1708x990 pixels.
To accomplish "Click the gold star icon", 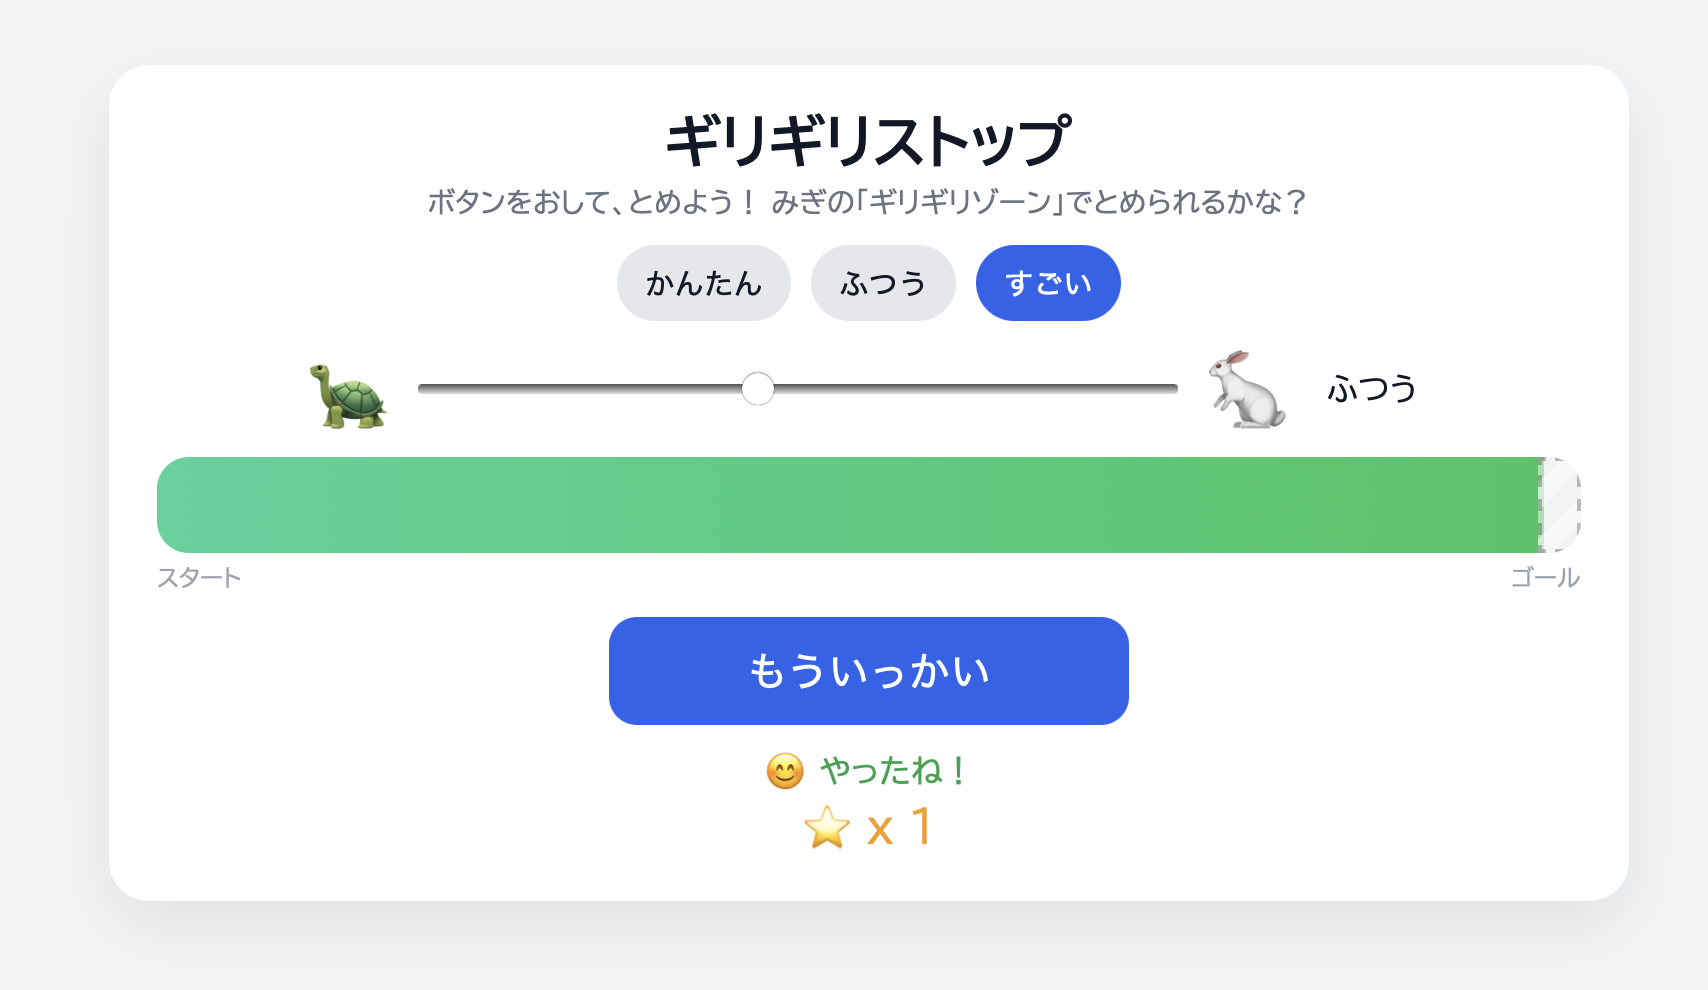I will (x=827, y=828).
